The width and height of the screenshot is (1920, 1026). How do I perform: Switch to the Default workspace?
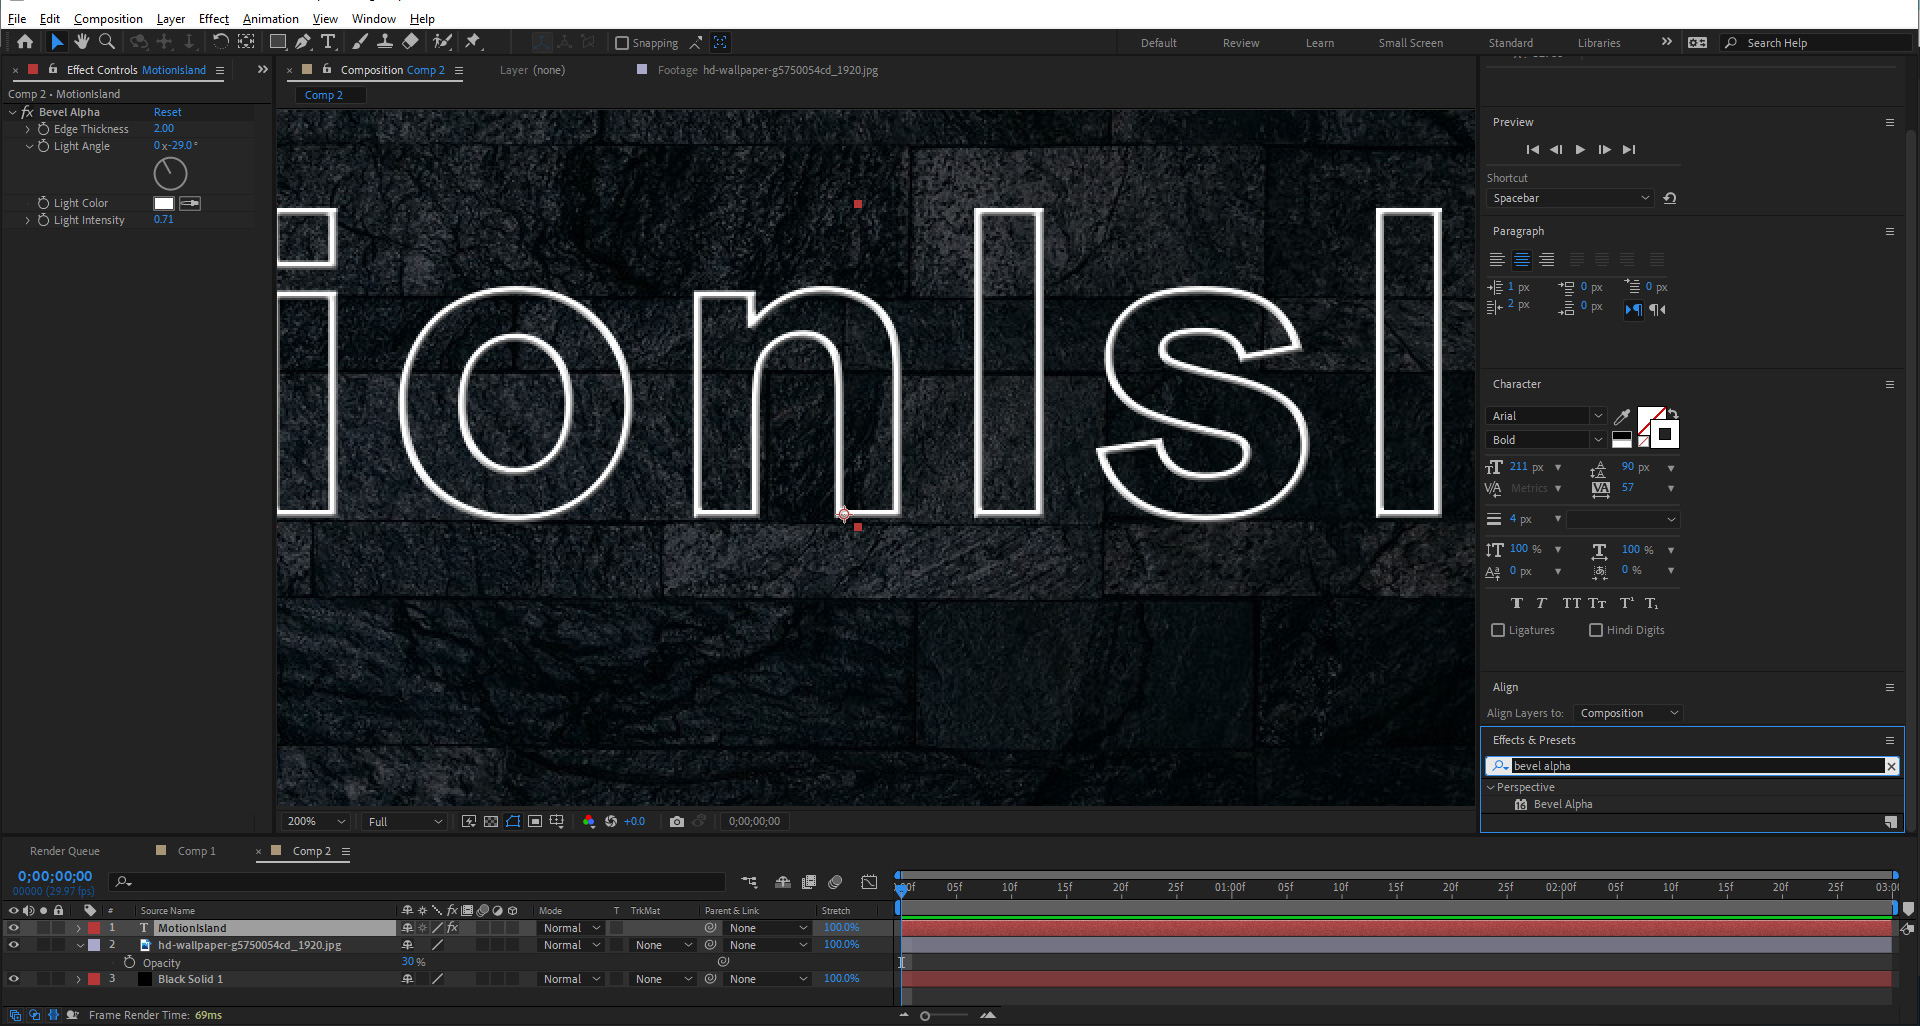[x=1158, y=43]
